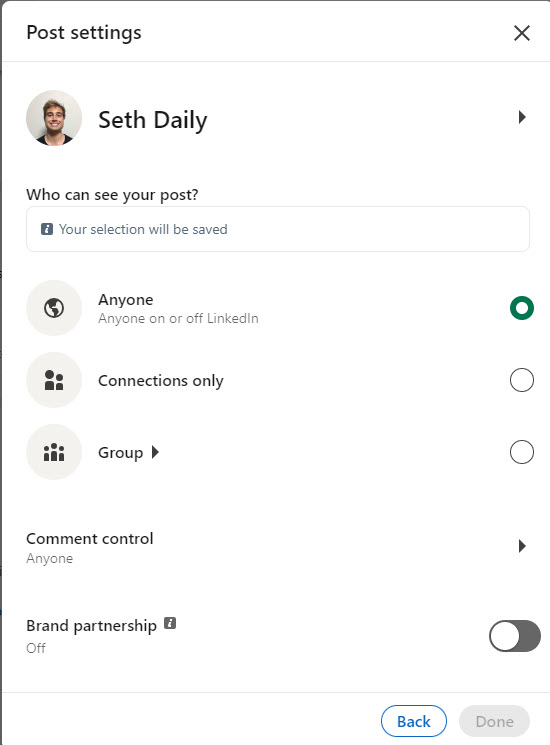Expand the Group option arrow

click(x=155, y=452)
